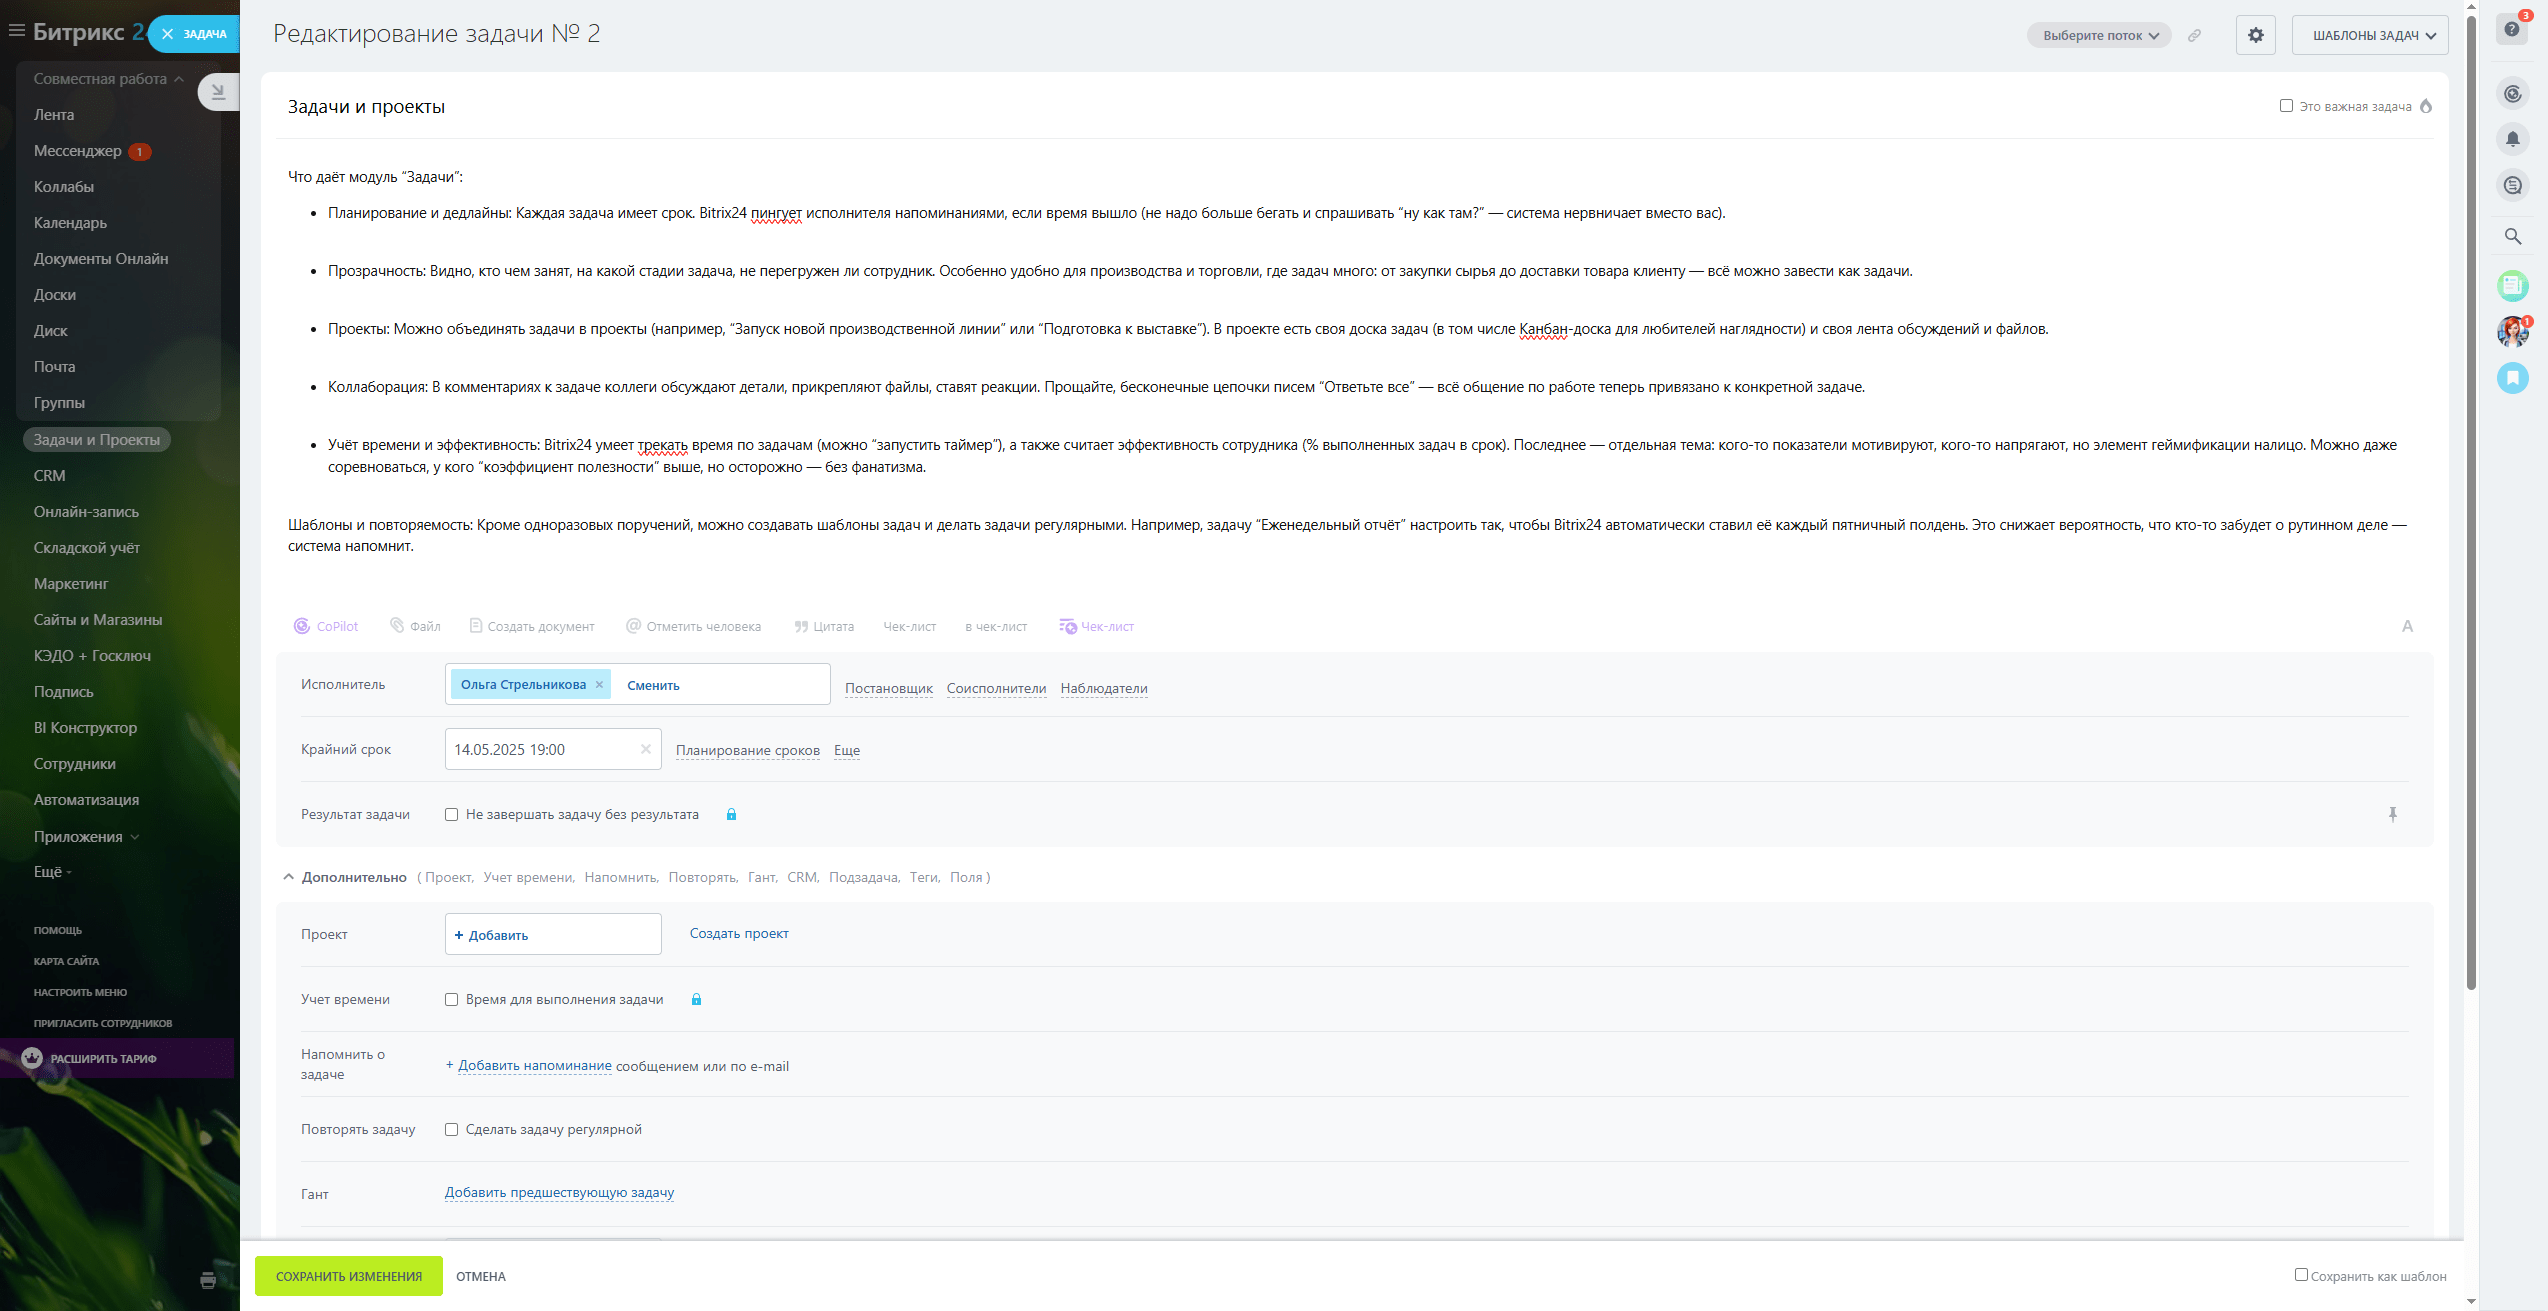Close the task slider with ЗАДАЧА button
The image size is (2548, 1311).
pos(195,34)
